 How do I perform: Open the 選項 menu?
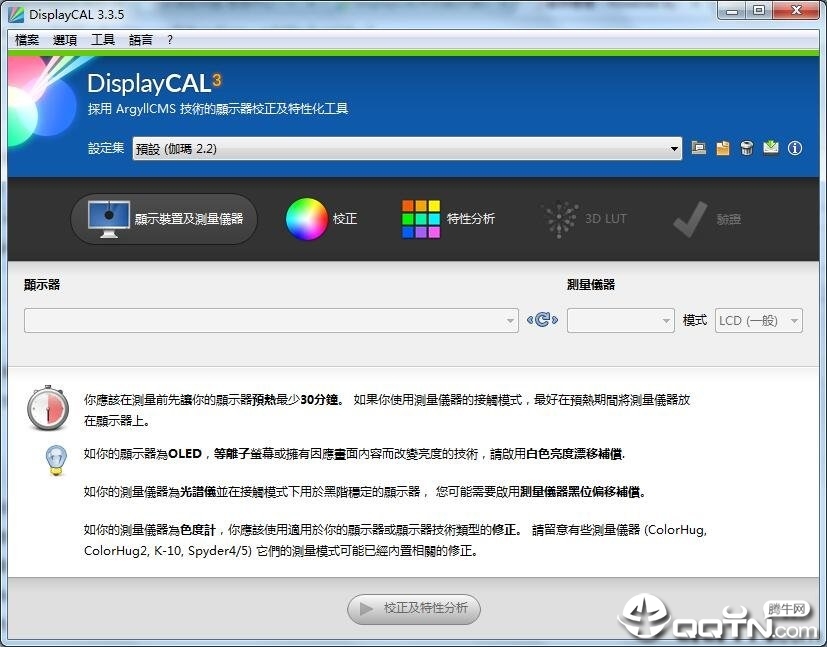65,40
